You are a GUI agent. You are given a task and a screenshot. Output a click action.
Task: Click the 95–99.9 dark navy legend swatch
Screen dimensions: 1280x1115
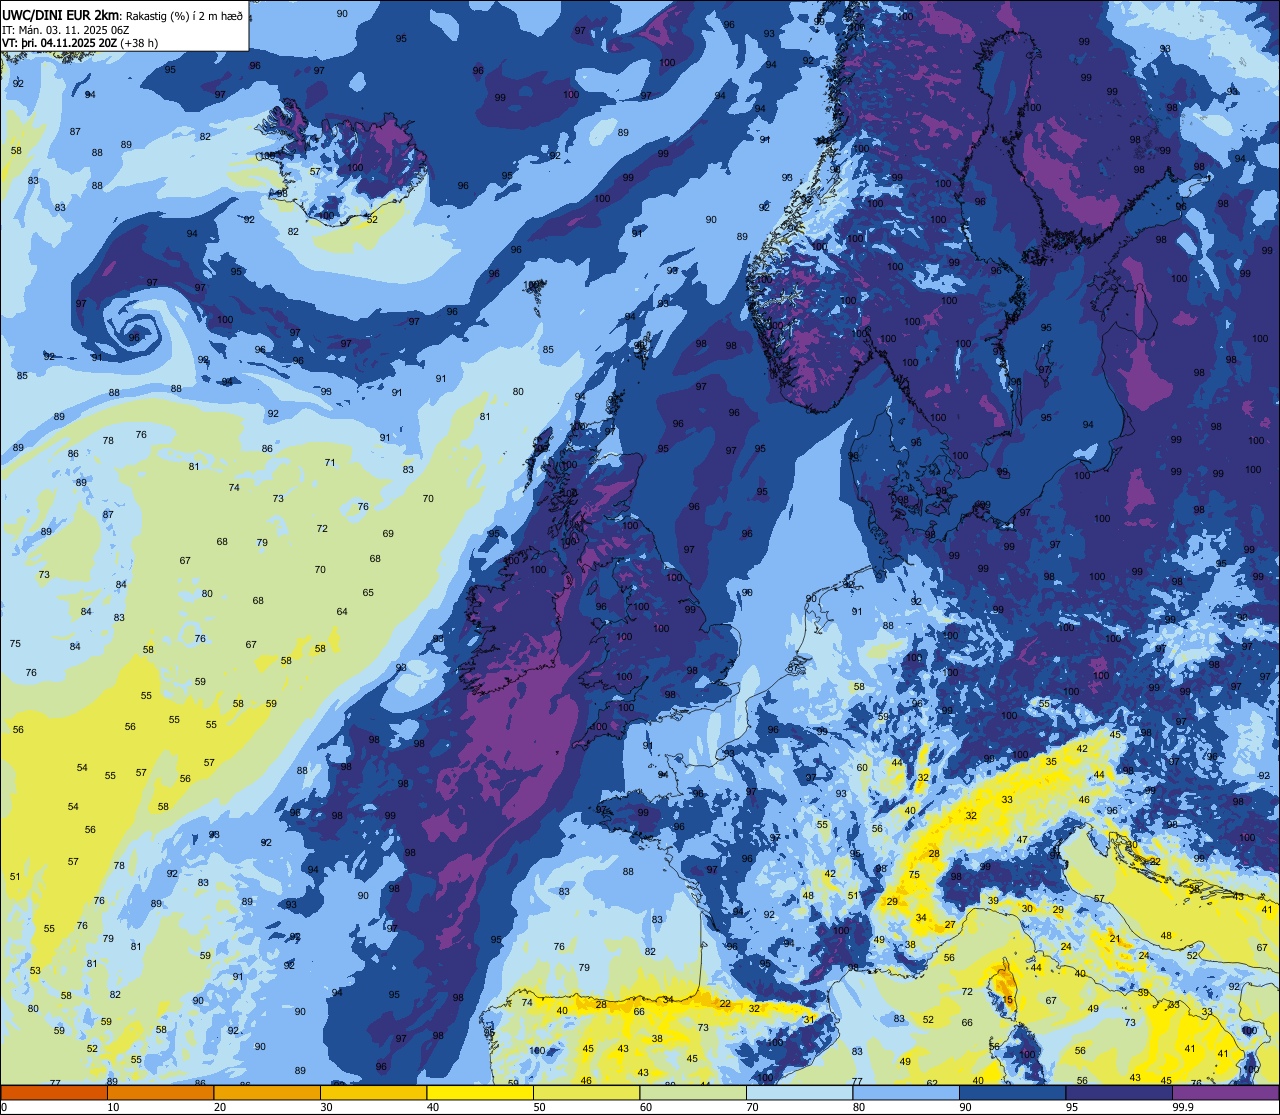1119,1092
